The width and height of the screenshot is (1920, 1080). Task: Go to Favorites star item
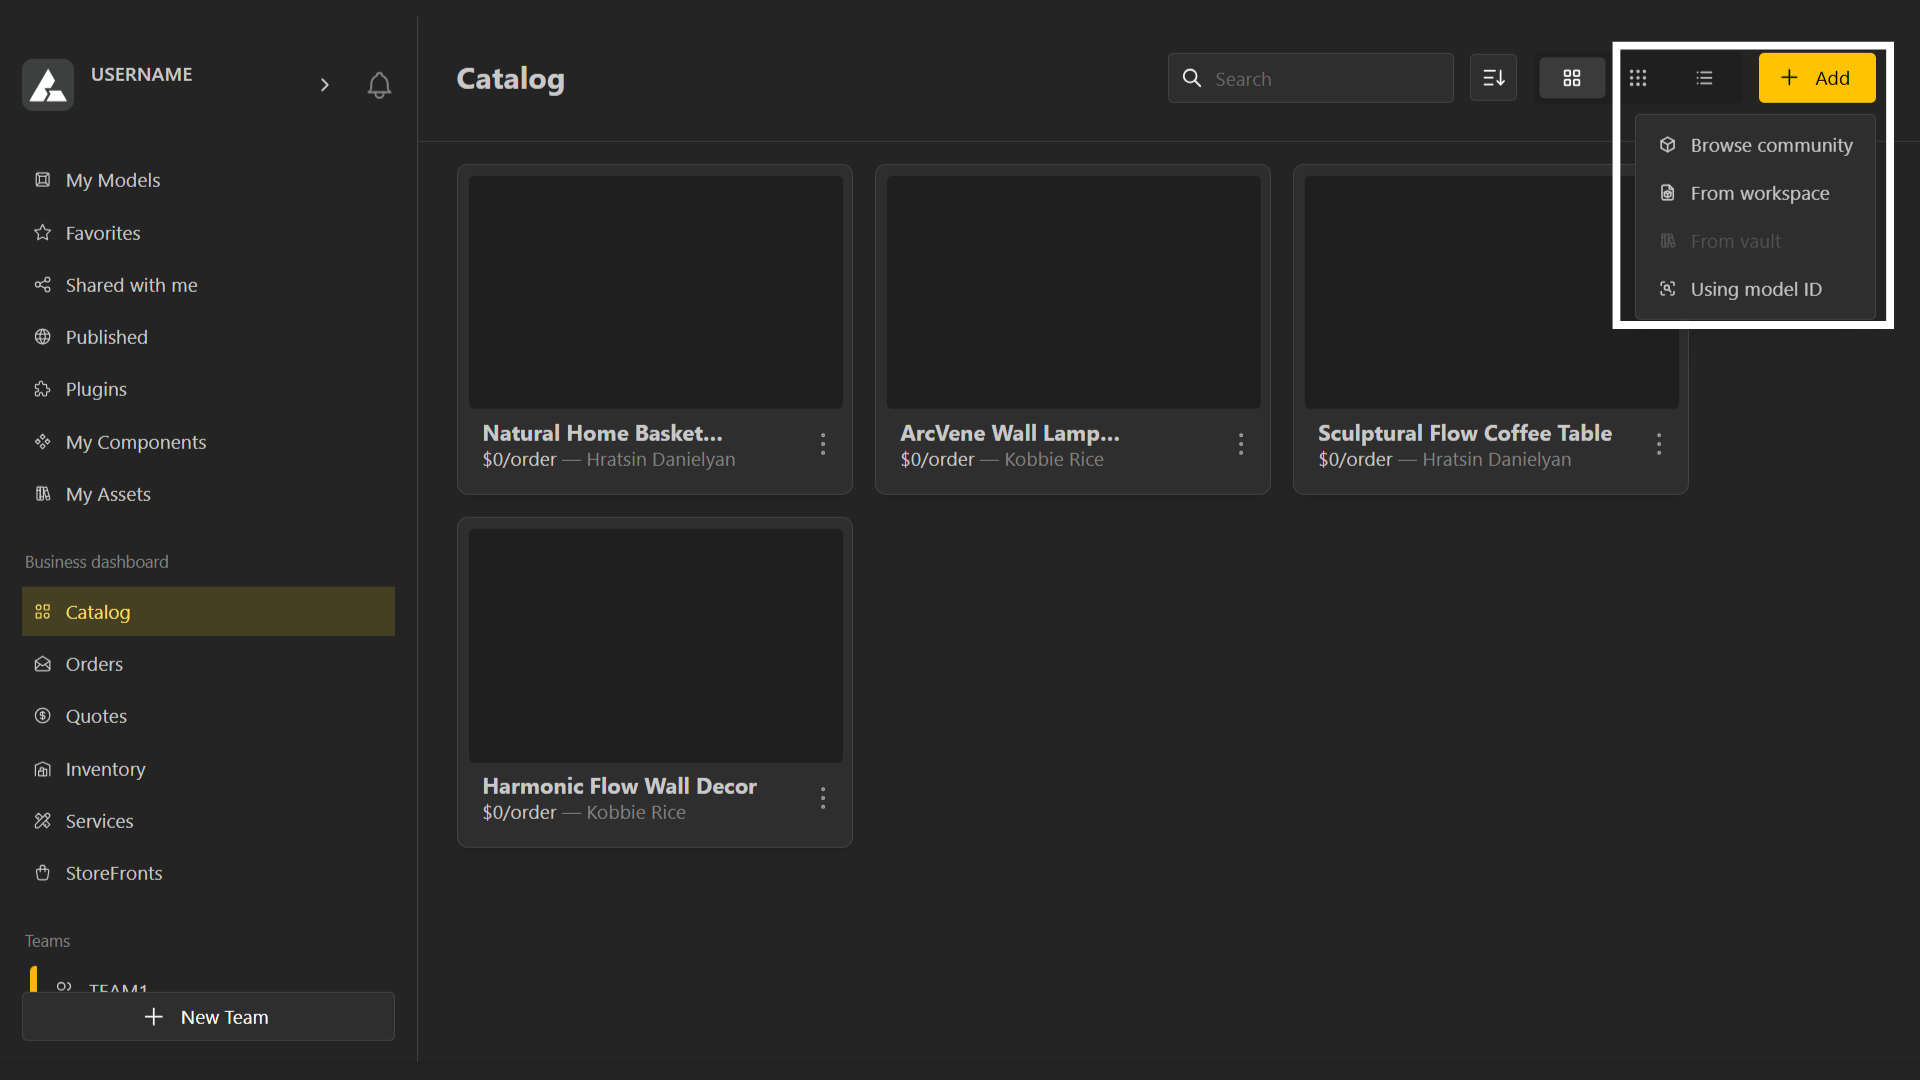102,233
